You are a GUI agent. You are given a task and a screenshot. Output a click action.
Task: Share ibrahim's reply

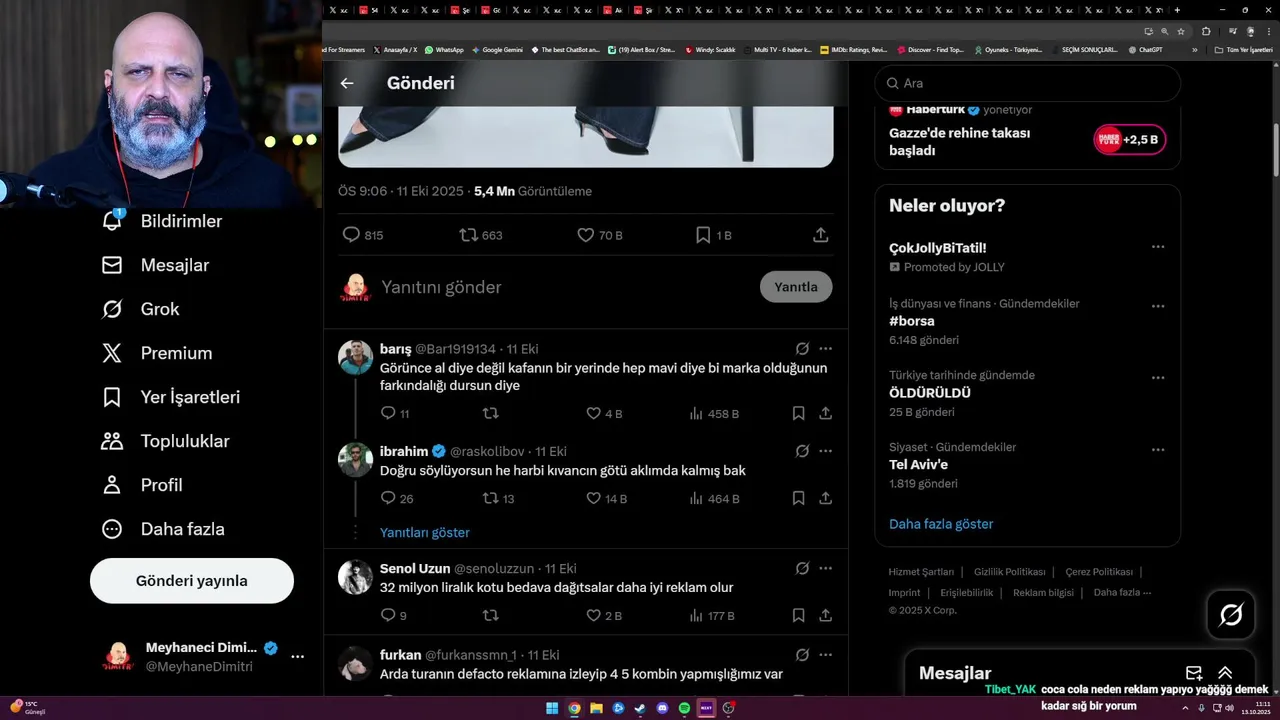[x=826, y=498]
